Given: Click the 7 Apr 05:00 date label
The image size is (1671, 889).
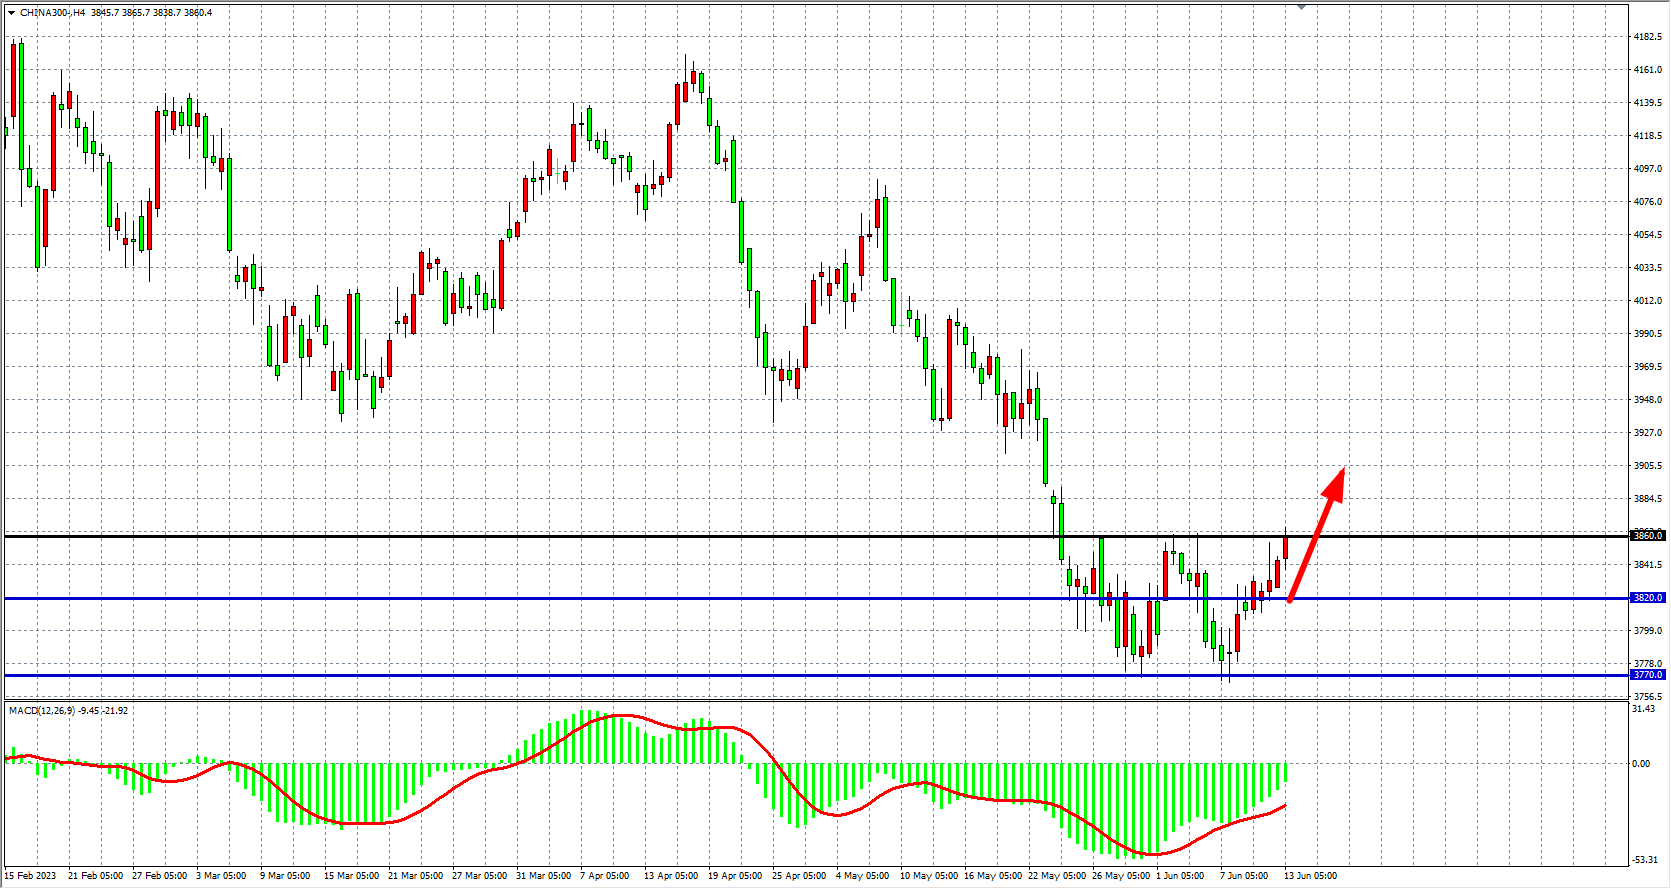Looking at the screenshot, I should tap(604, 876).
